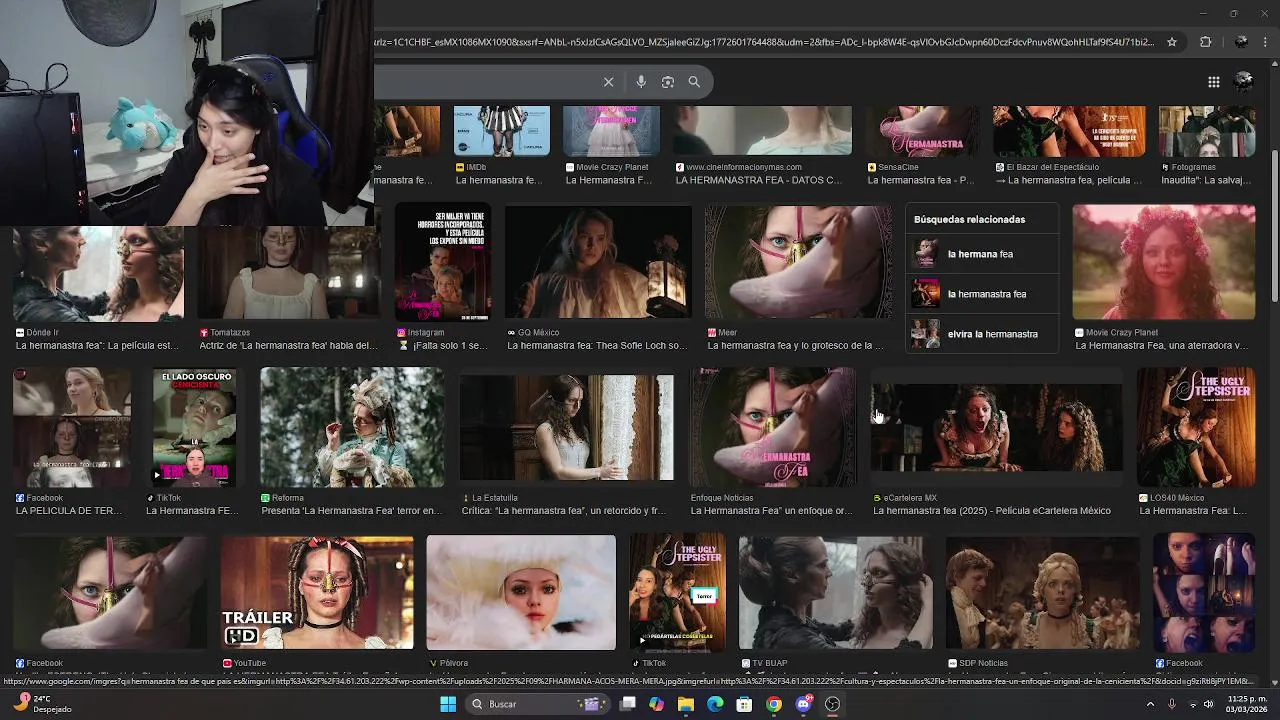This screenshot has height=720, width=1280.
Task: Open the Google account avatar on the page
Action: [1244, 81]
